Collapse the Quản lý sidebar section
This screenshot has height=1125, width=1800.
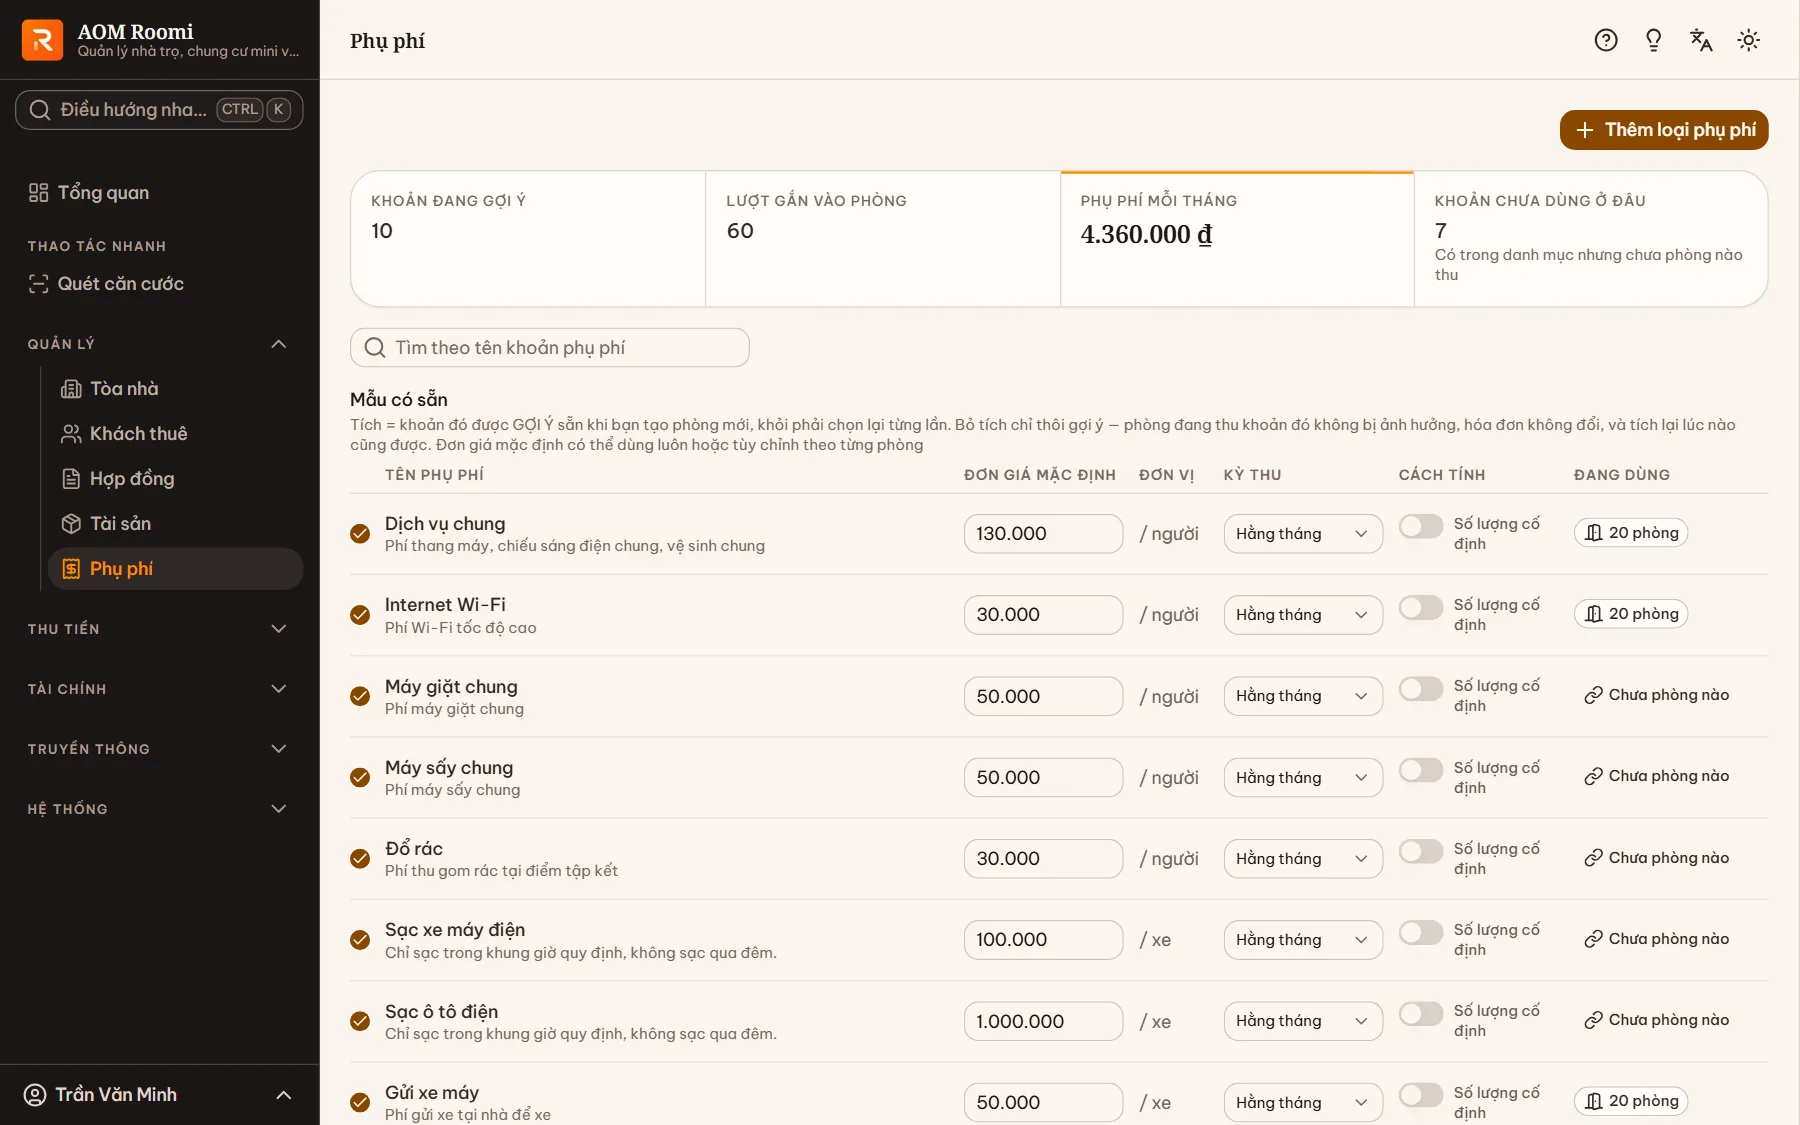tap(160, 344)
